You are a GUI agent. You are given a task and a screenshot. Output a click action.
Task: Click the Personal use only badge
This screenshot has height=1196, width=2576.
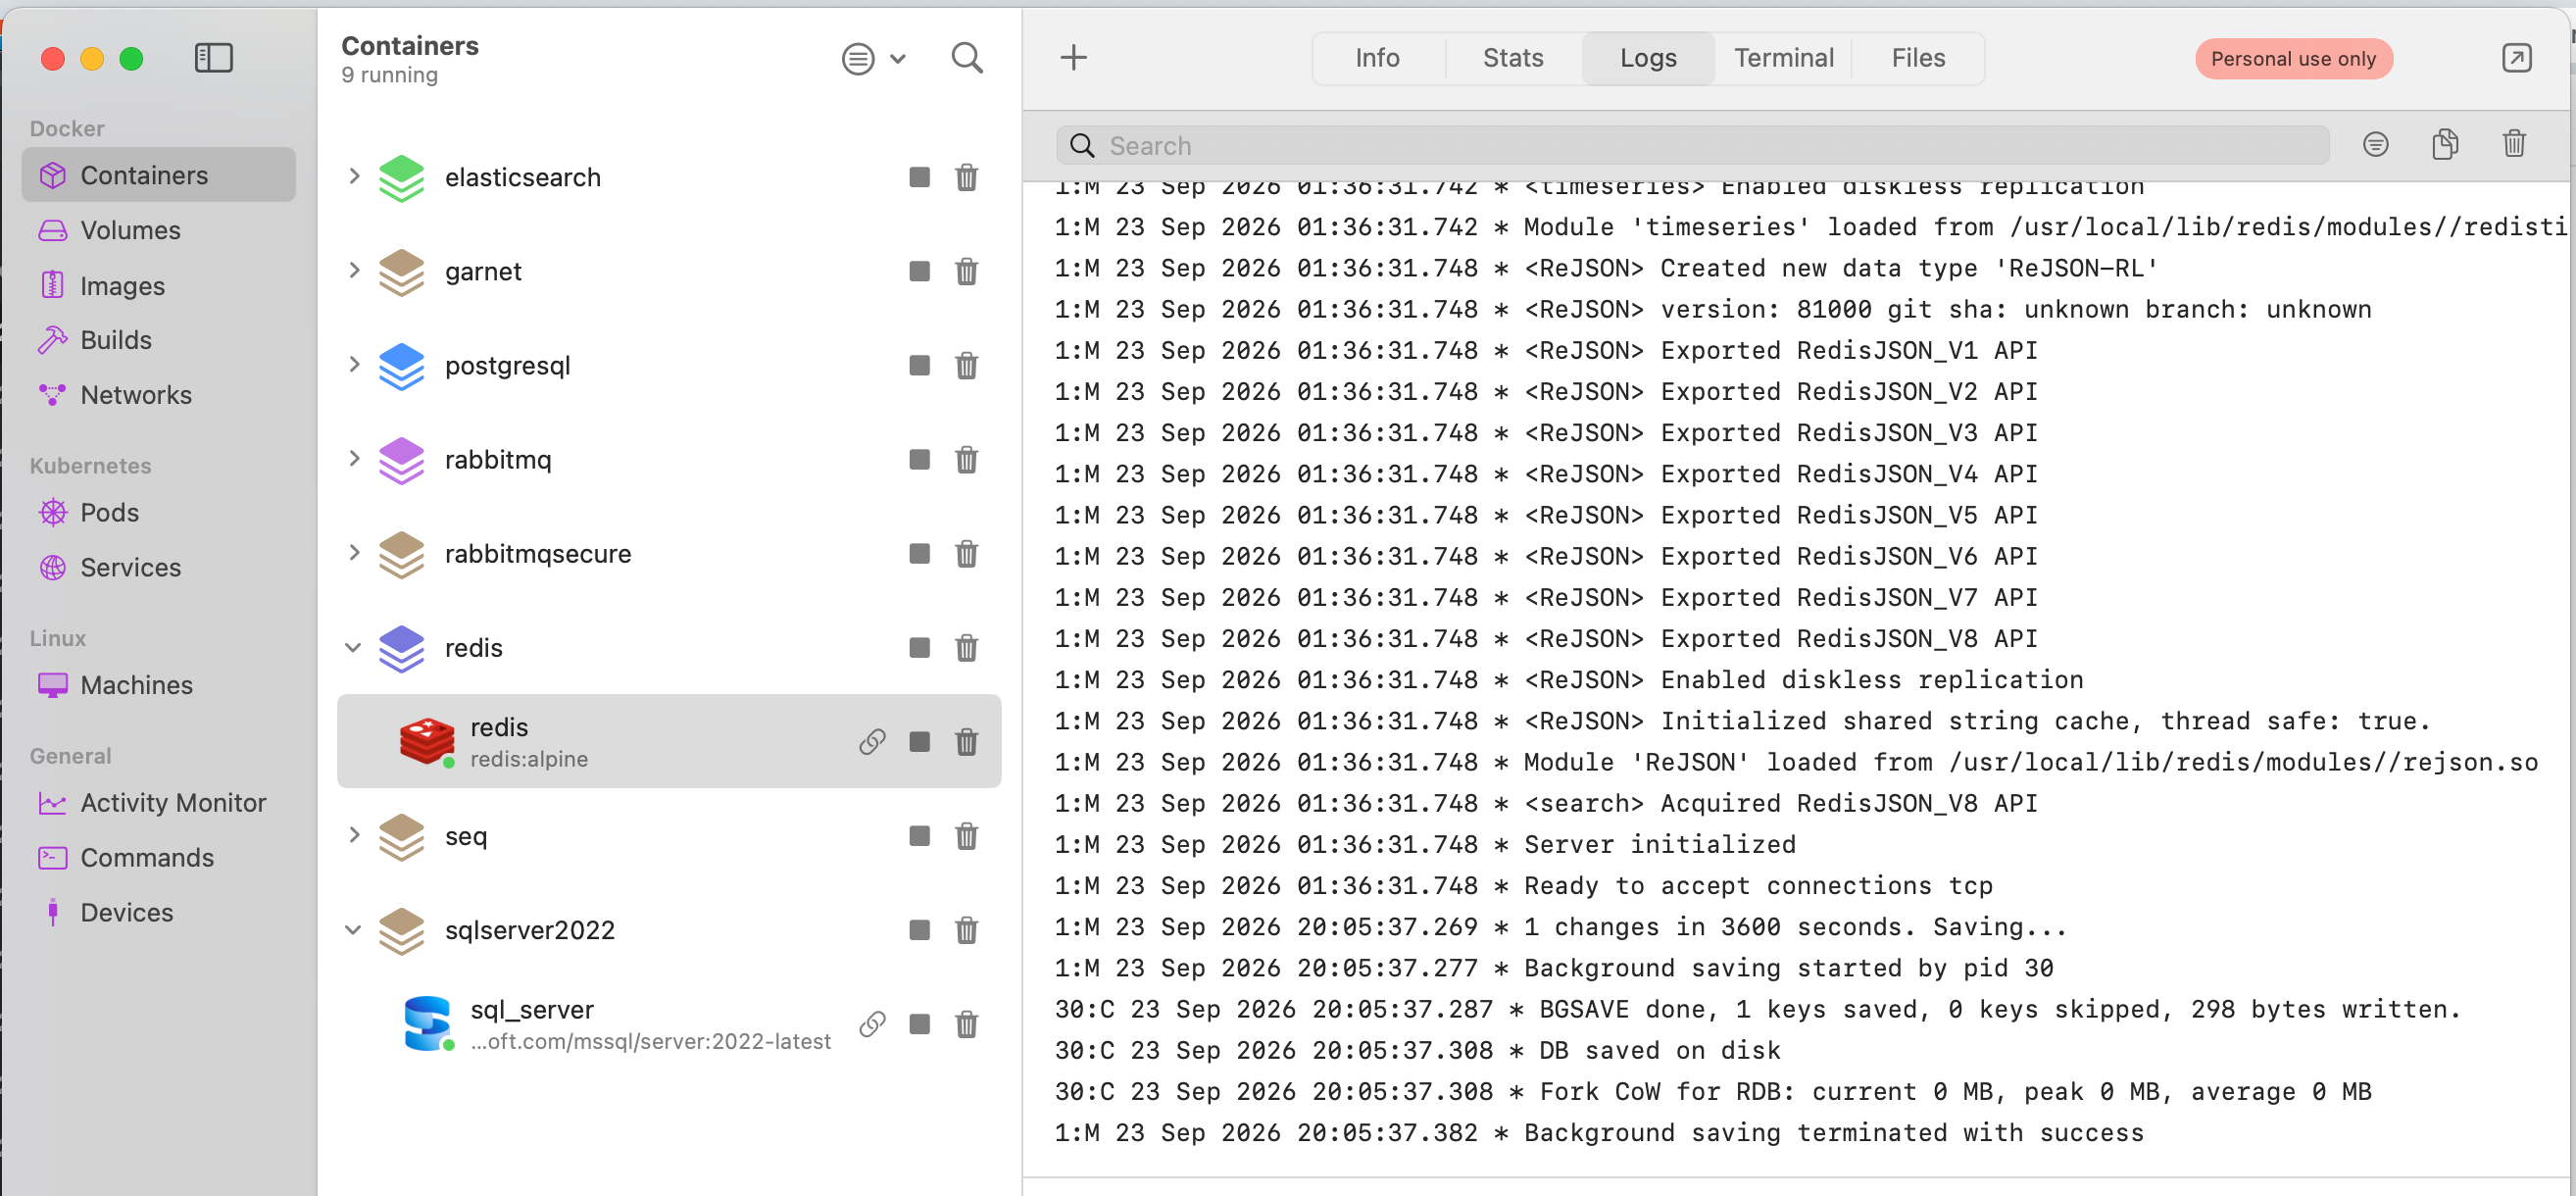point(2292,59)
